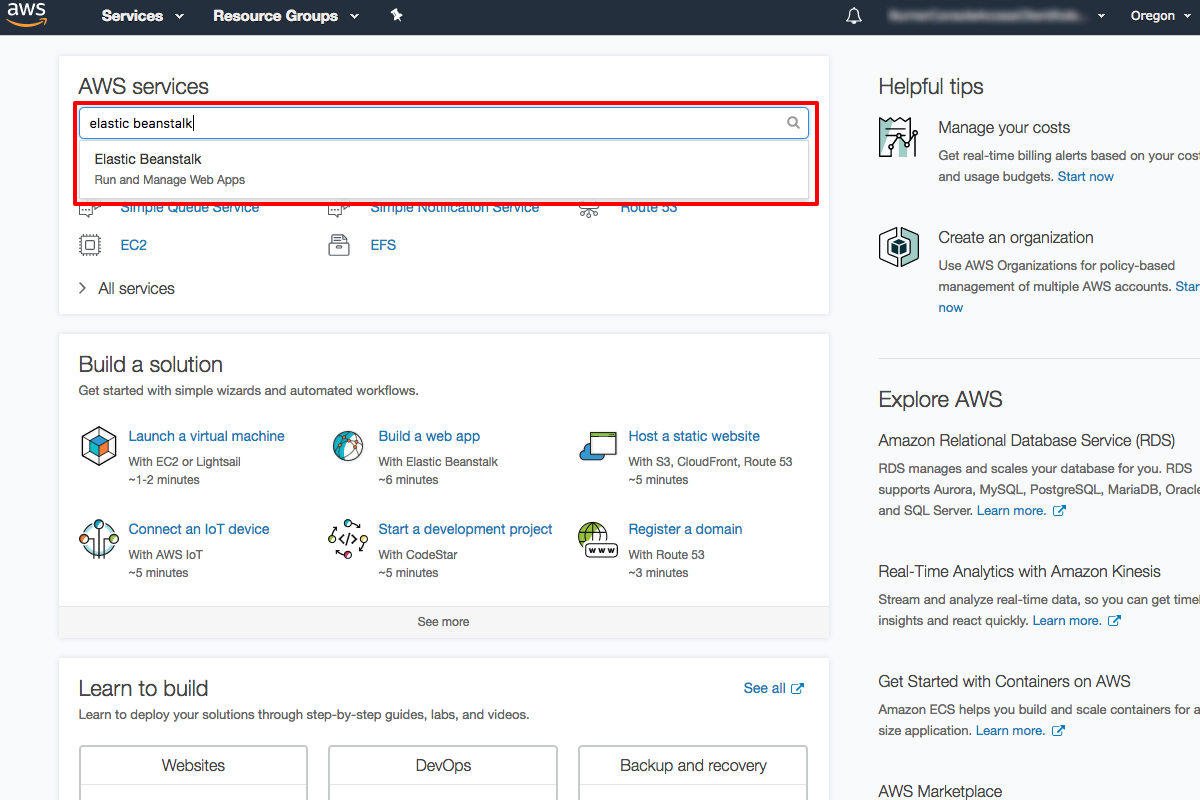Click the Connect an IoT device icon
The width and height of the screenshot is (1200, 800).
tap(98, 539)
